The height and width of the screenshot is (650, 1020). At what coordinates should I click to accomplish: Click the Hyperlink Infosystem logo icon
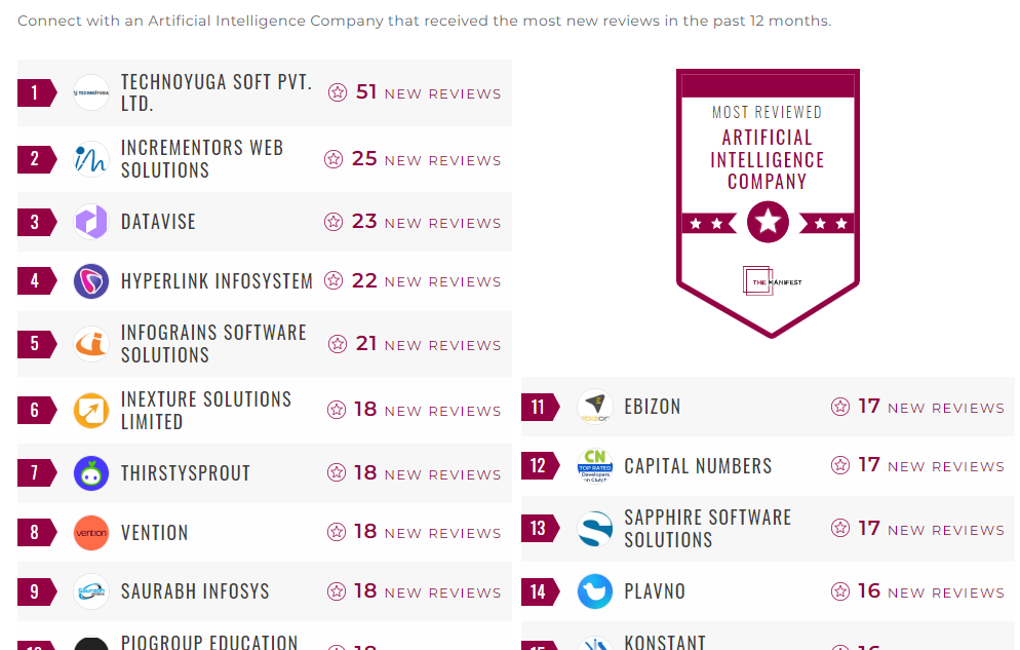click(x=91, y=281)
